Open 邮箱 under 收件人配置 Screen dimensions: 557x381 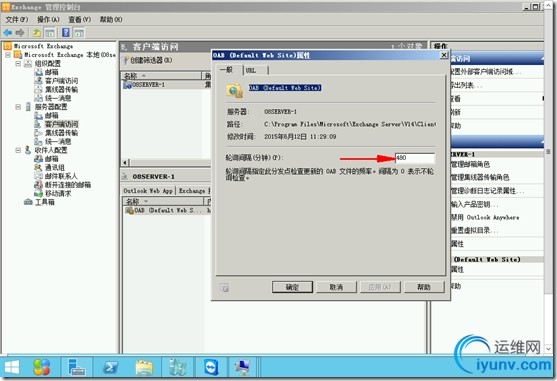click(52, 159)
